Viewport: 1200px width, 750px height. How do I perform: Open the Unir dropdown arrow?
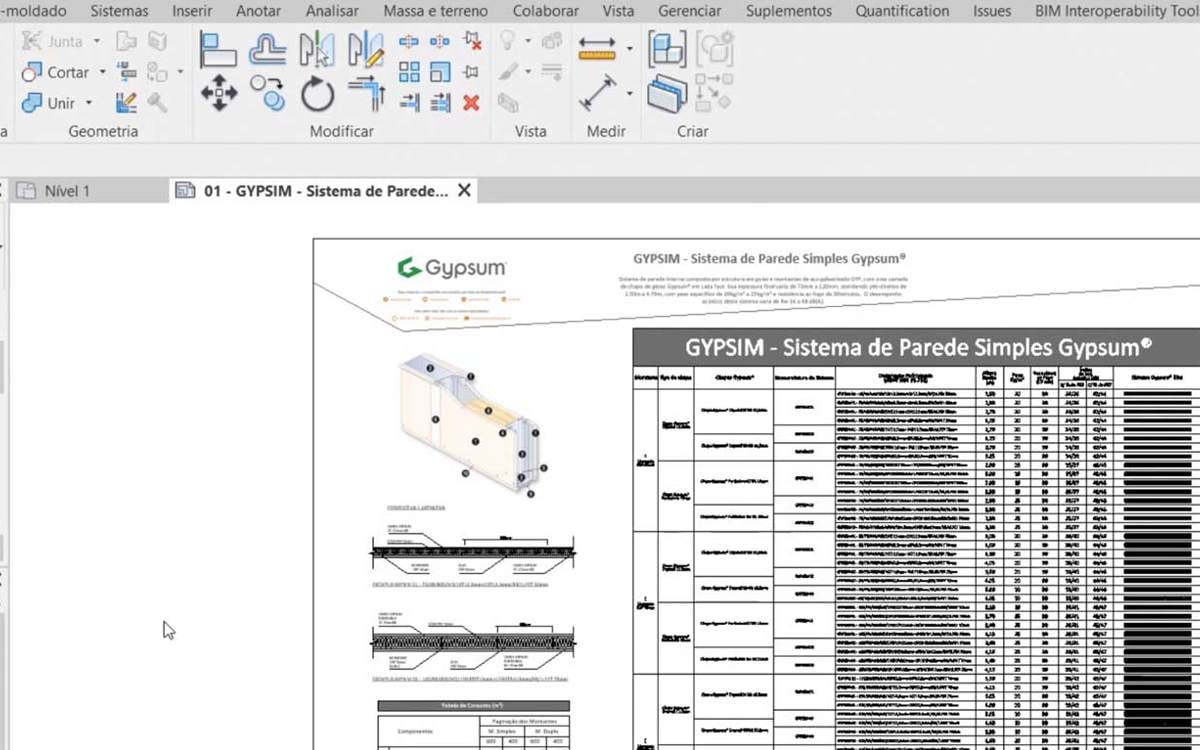[x=89, y=103]
